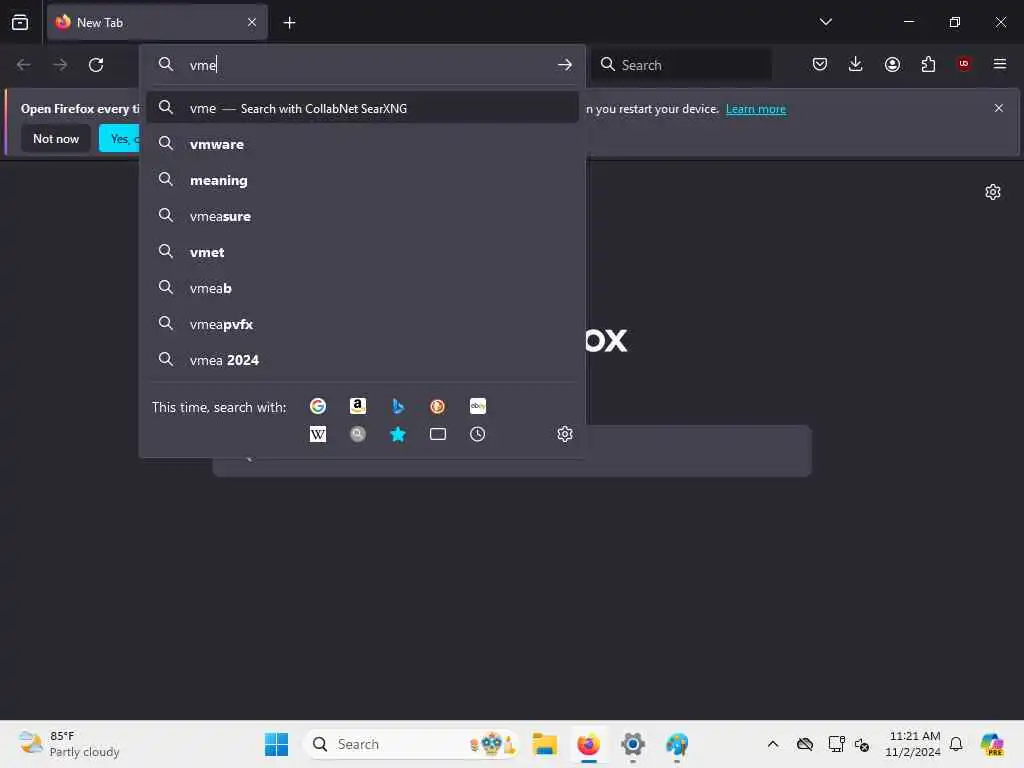The height and width of the screenshot is (768, 1024).
Task: Search only in History via clock icon
Action: pos(477,434)
